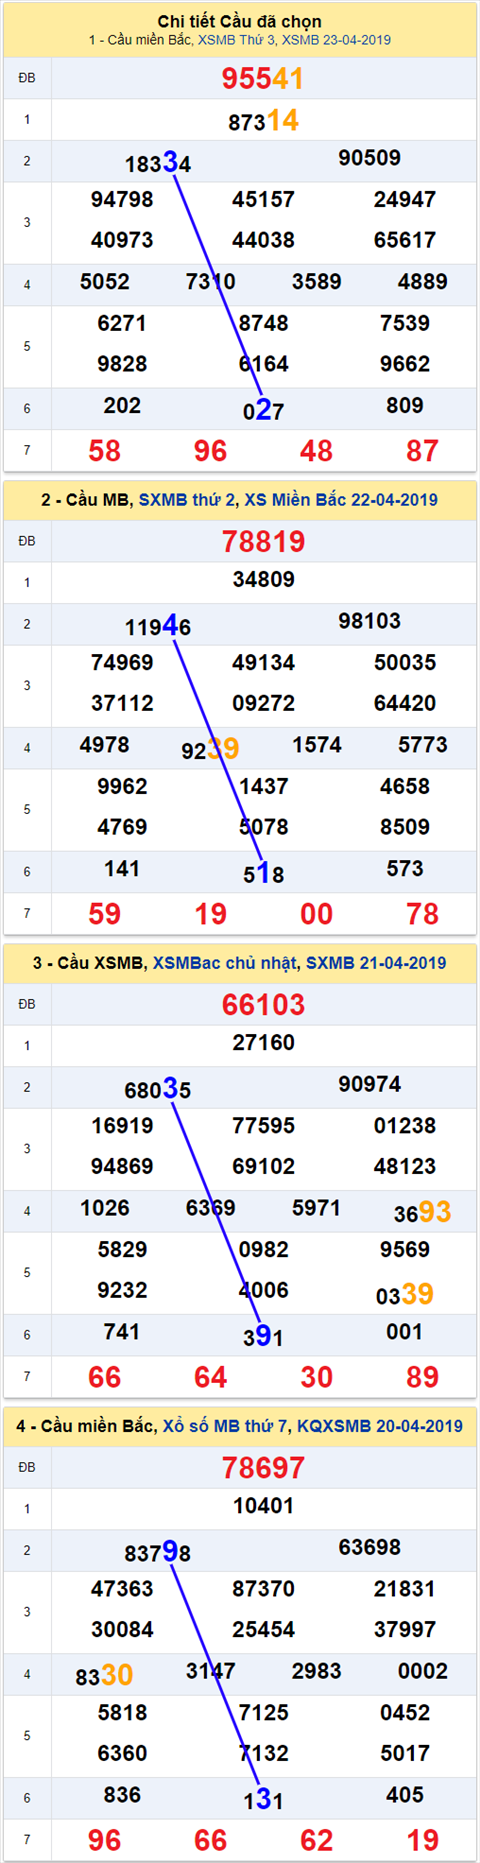
Task: Select the number 77595
Action: point(263,1125)
